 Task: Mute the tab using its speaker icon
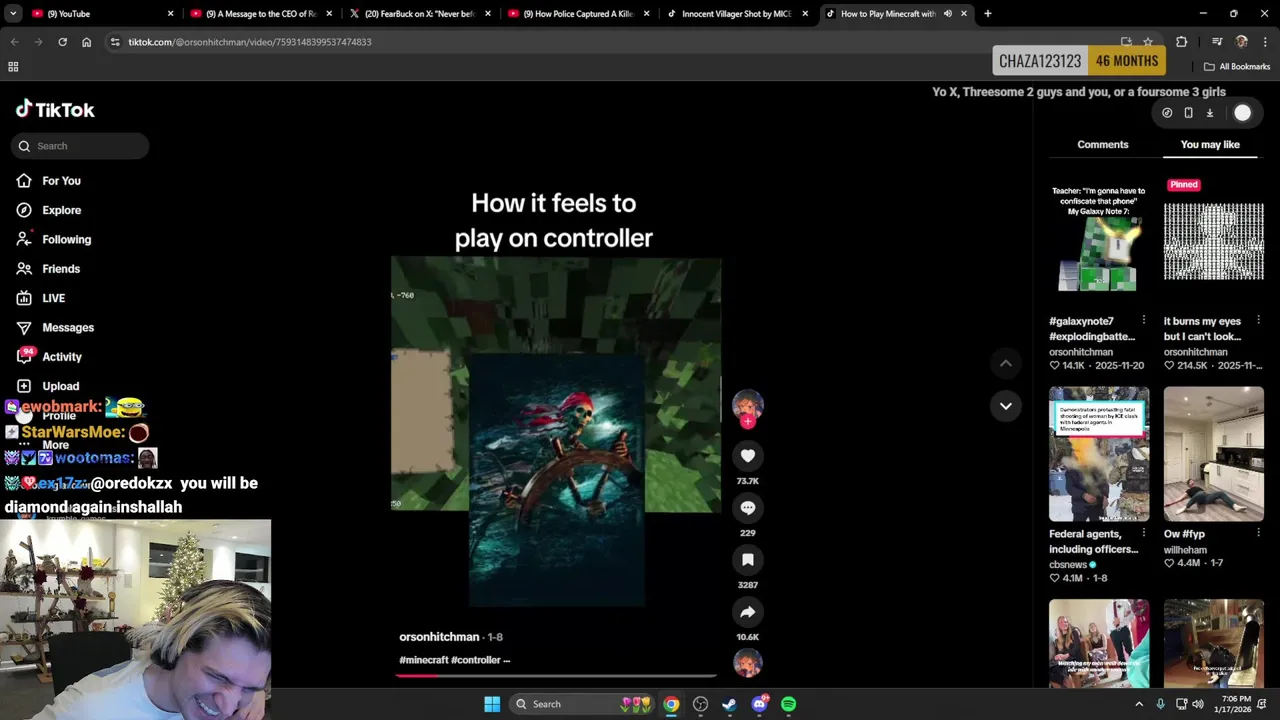tap(947, 14)
